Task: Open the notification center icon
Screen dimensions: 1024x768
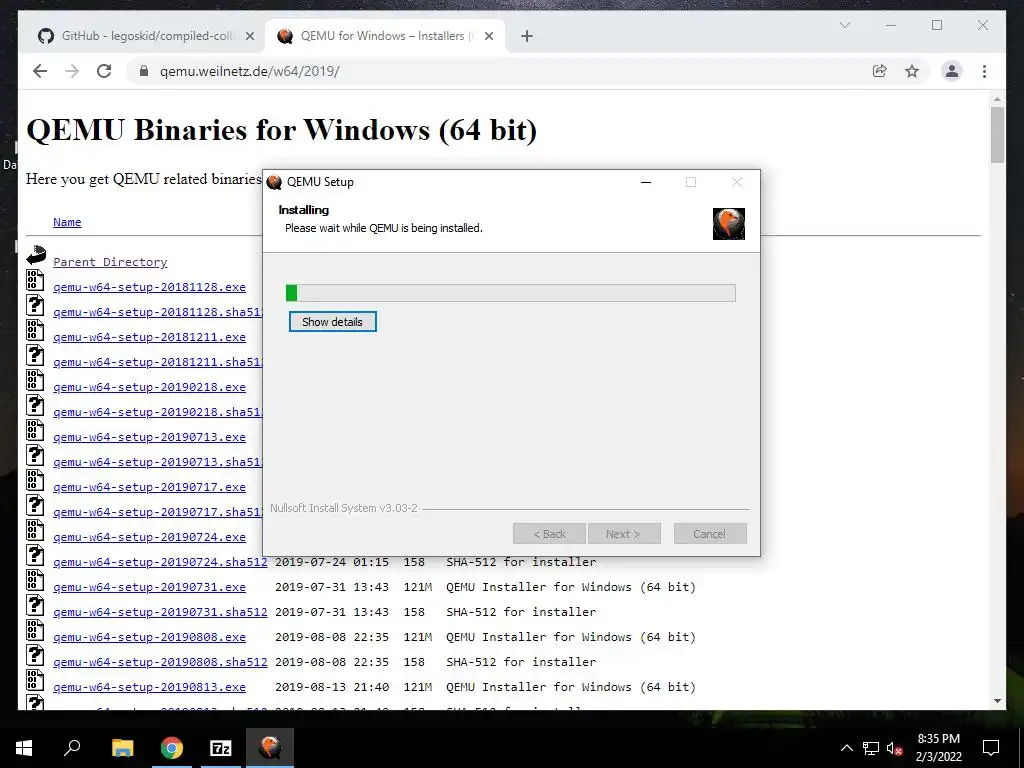Action: point(991,748)
